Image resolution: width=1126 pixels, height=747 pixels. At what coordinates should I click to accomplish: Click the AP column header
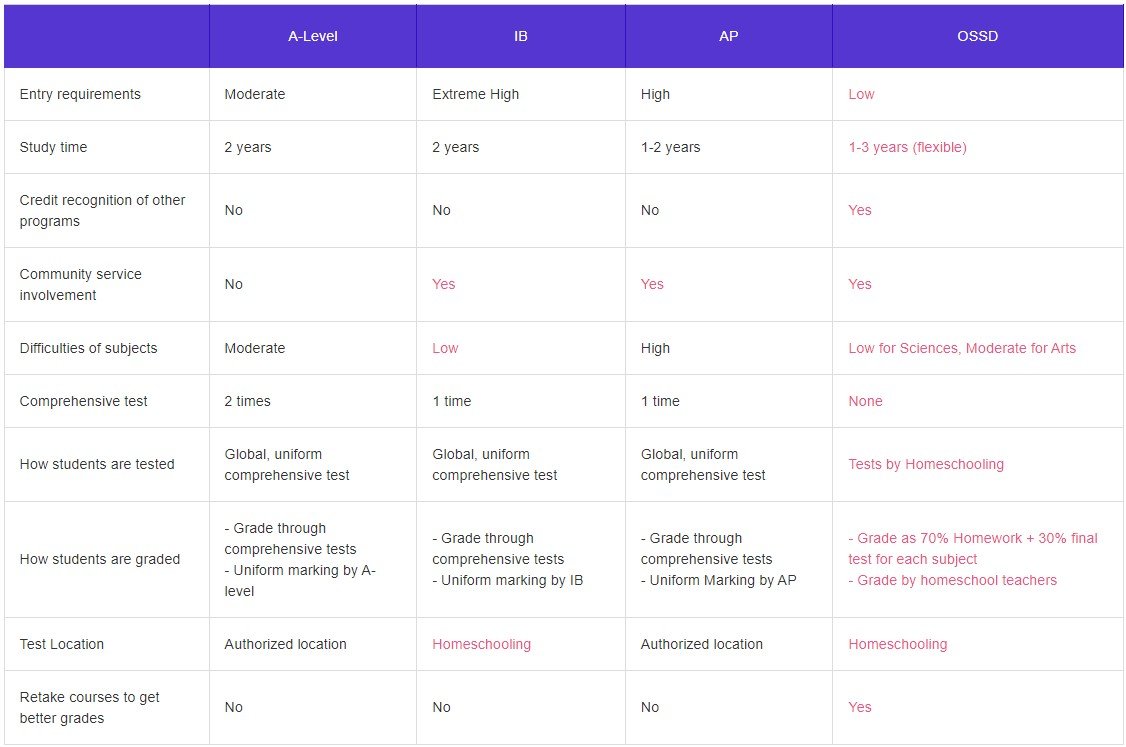pos(728,36)
